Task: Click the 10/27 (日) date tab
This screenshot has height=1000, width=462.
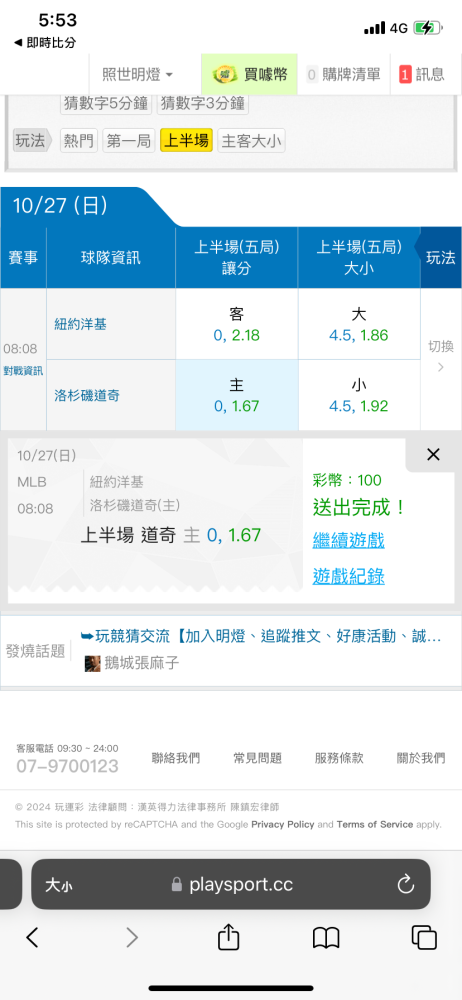Action: [60, 205]
